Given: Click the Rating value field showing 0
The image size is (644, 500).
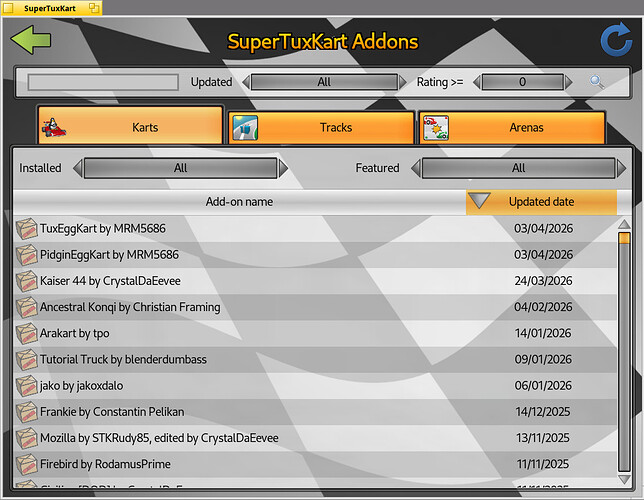Looking at the screenshot, I should [x=523, y=82].
